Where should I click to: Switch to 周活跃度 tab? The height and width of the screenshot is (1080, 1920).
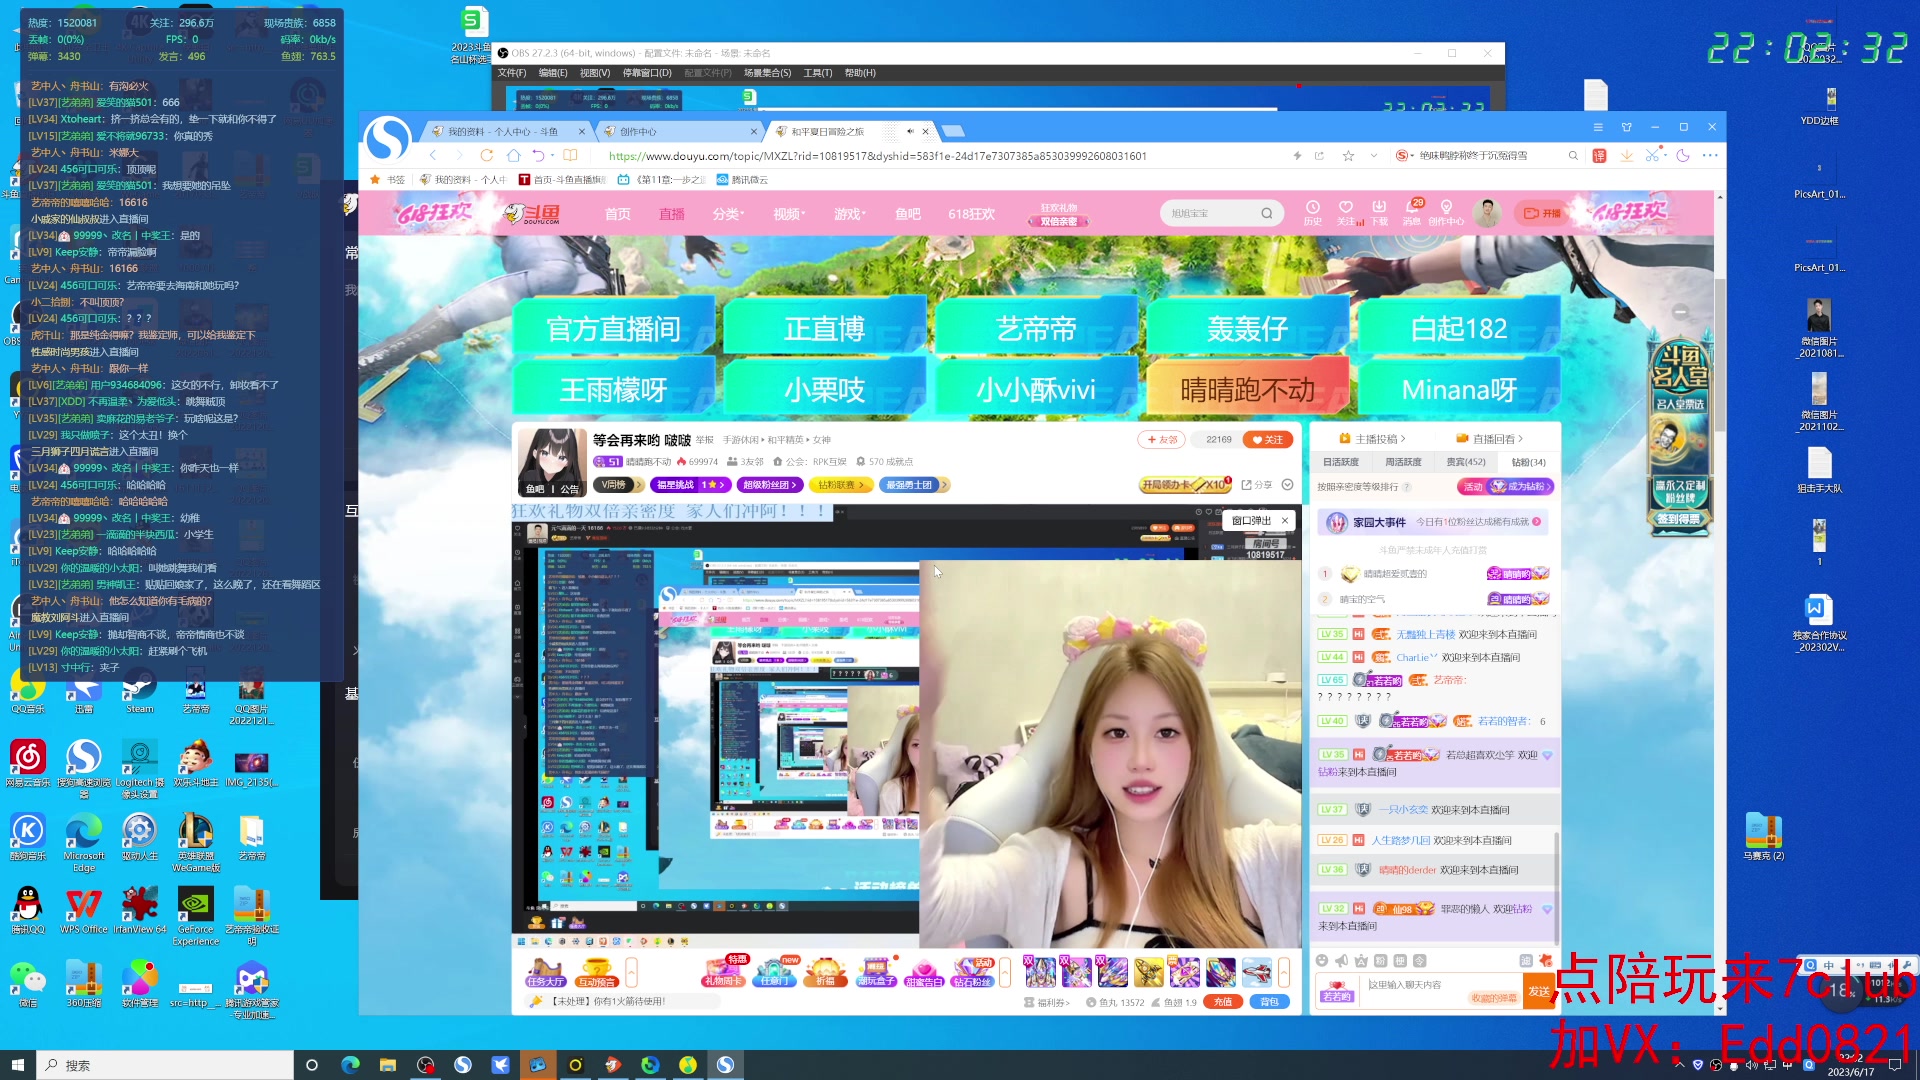(1403, 462)
